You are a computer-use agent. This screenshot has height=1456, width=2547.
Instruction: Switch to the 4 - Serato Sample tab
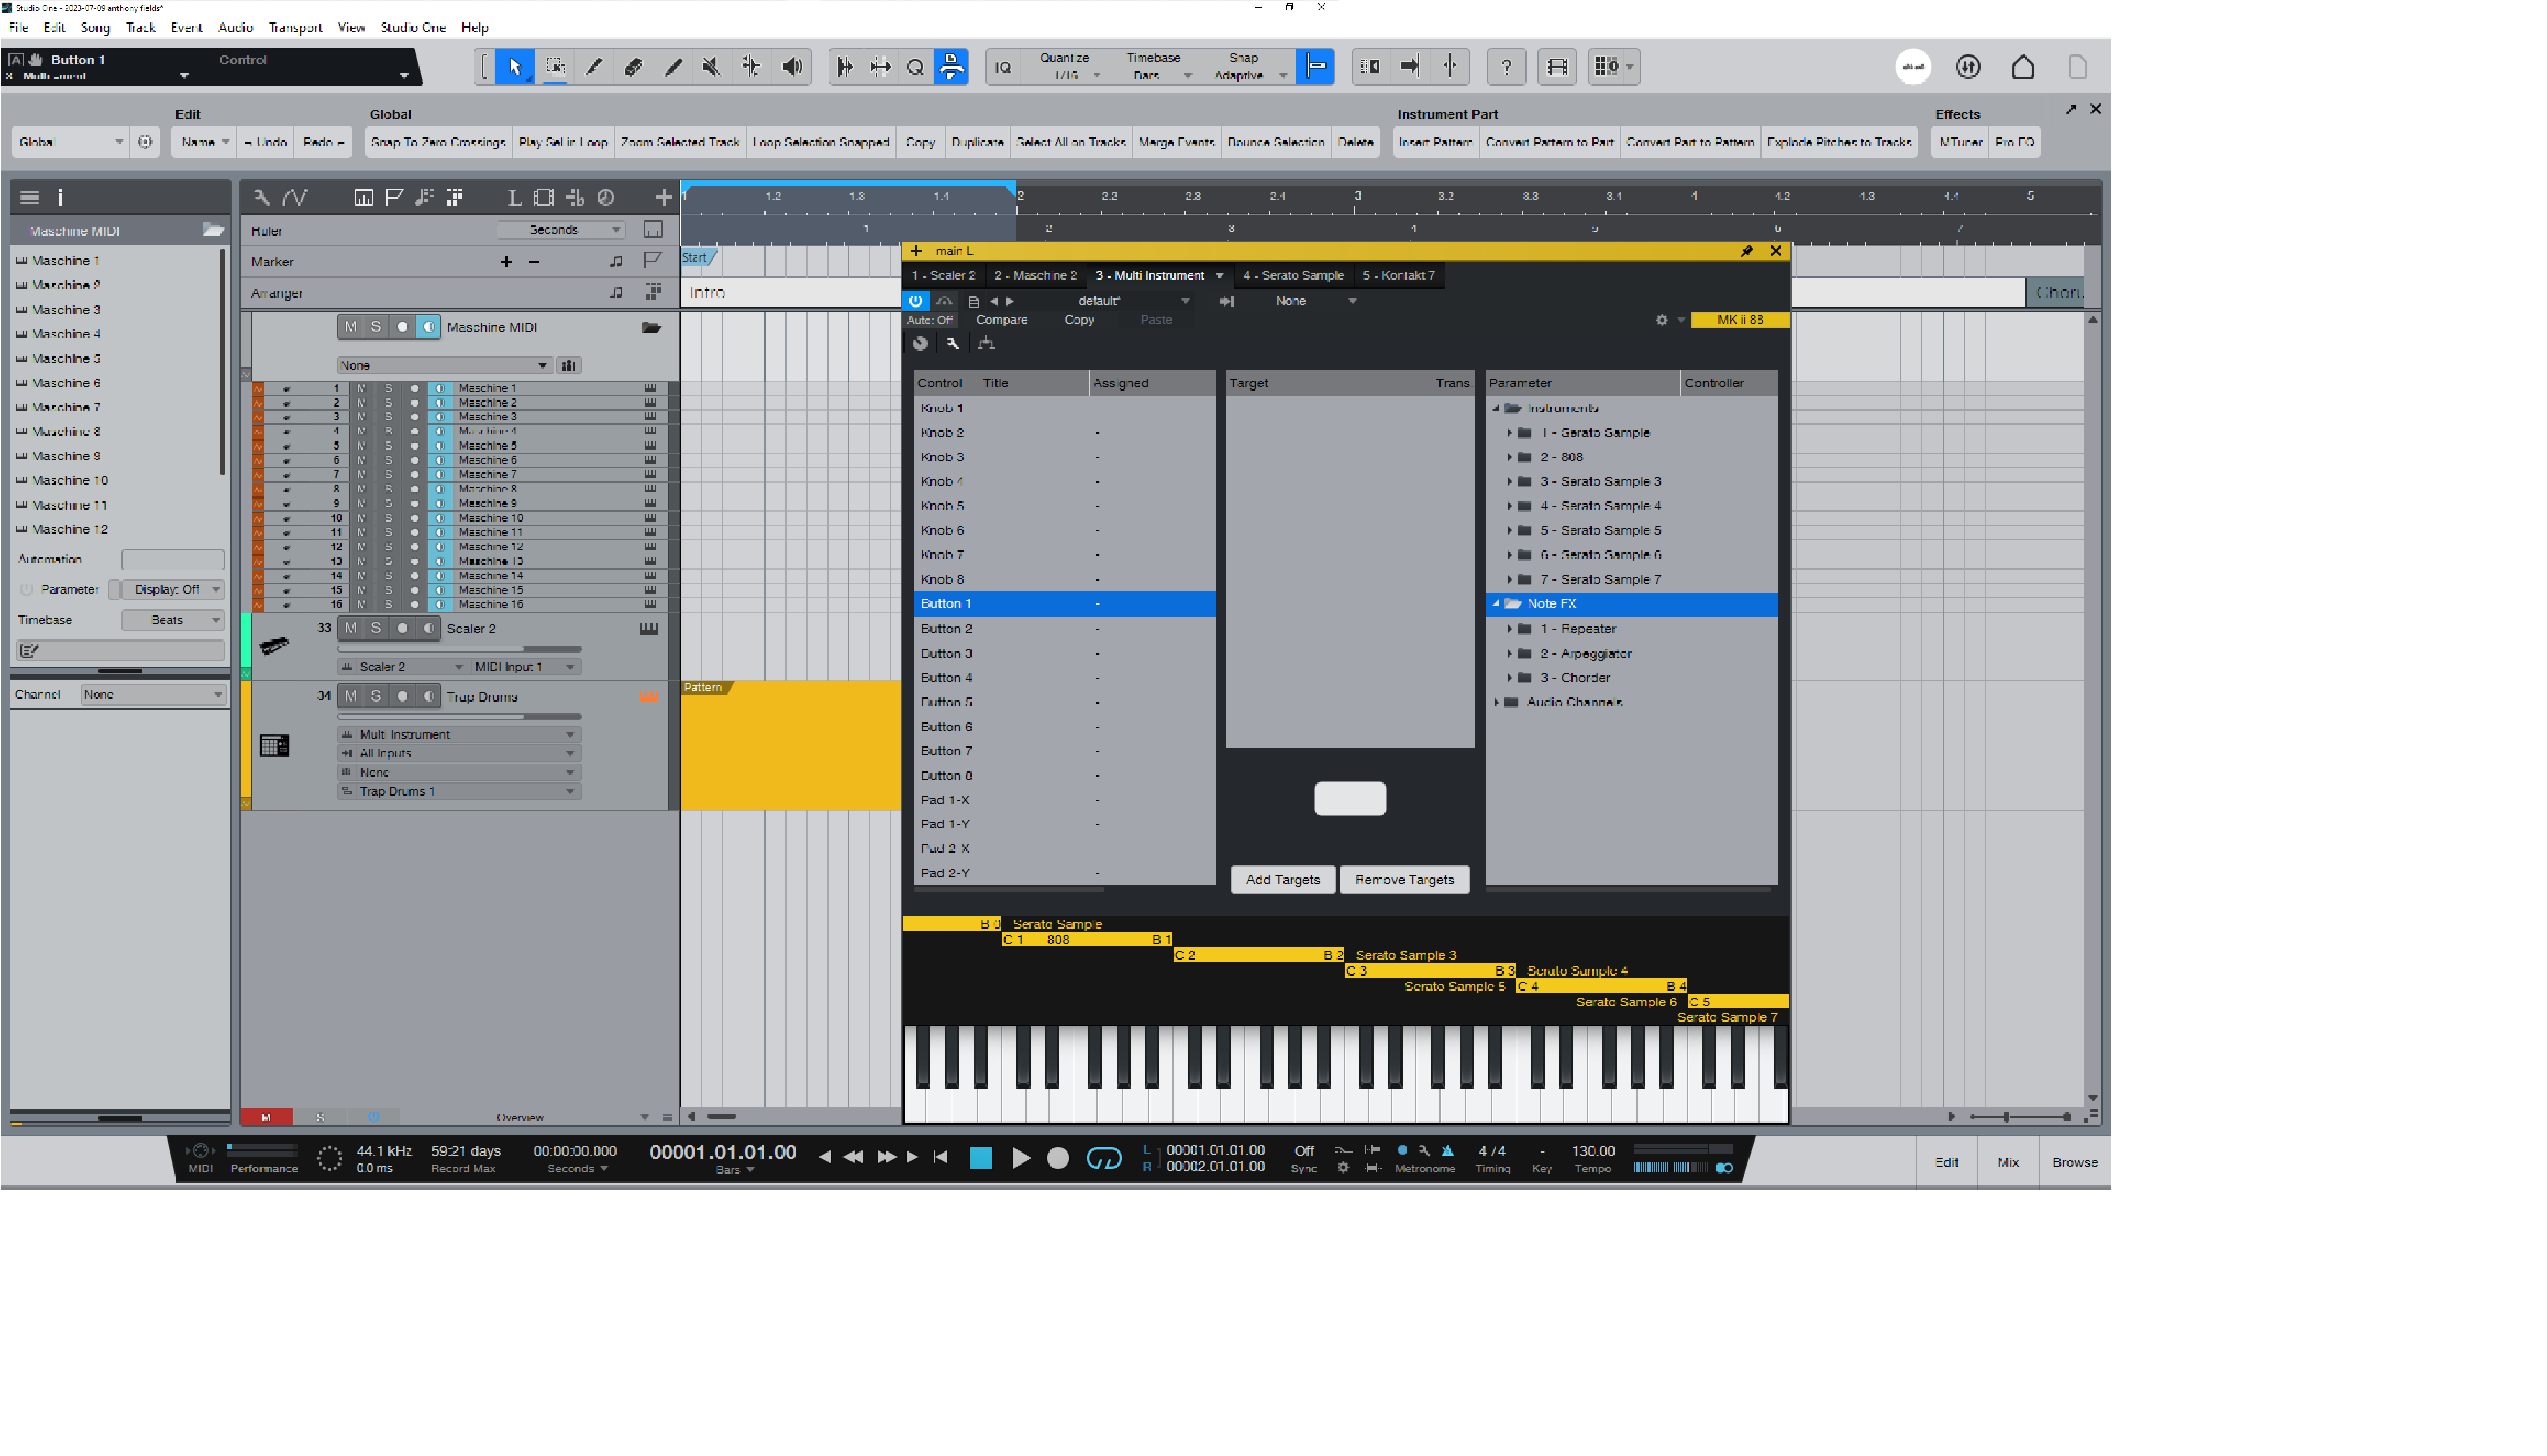[1293, 275]
